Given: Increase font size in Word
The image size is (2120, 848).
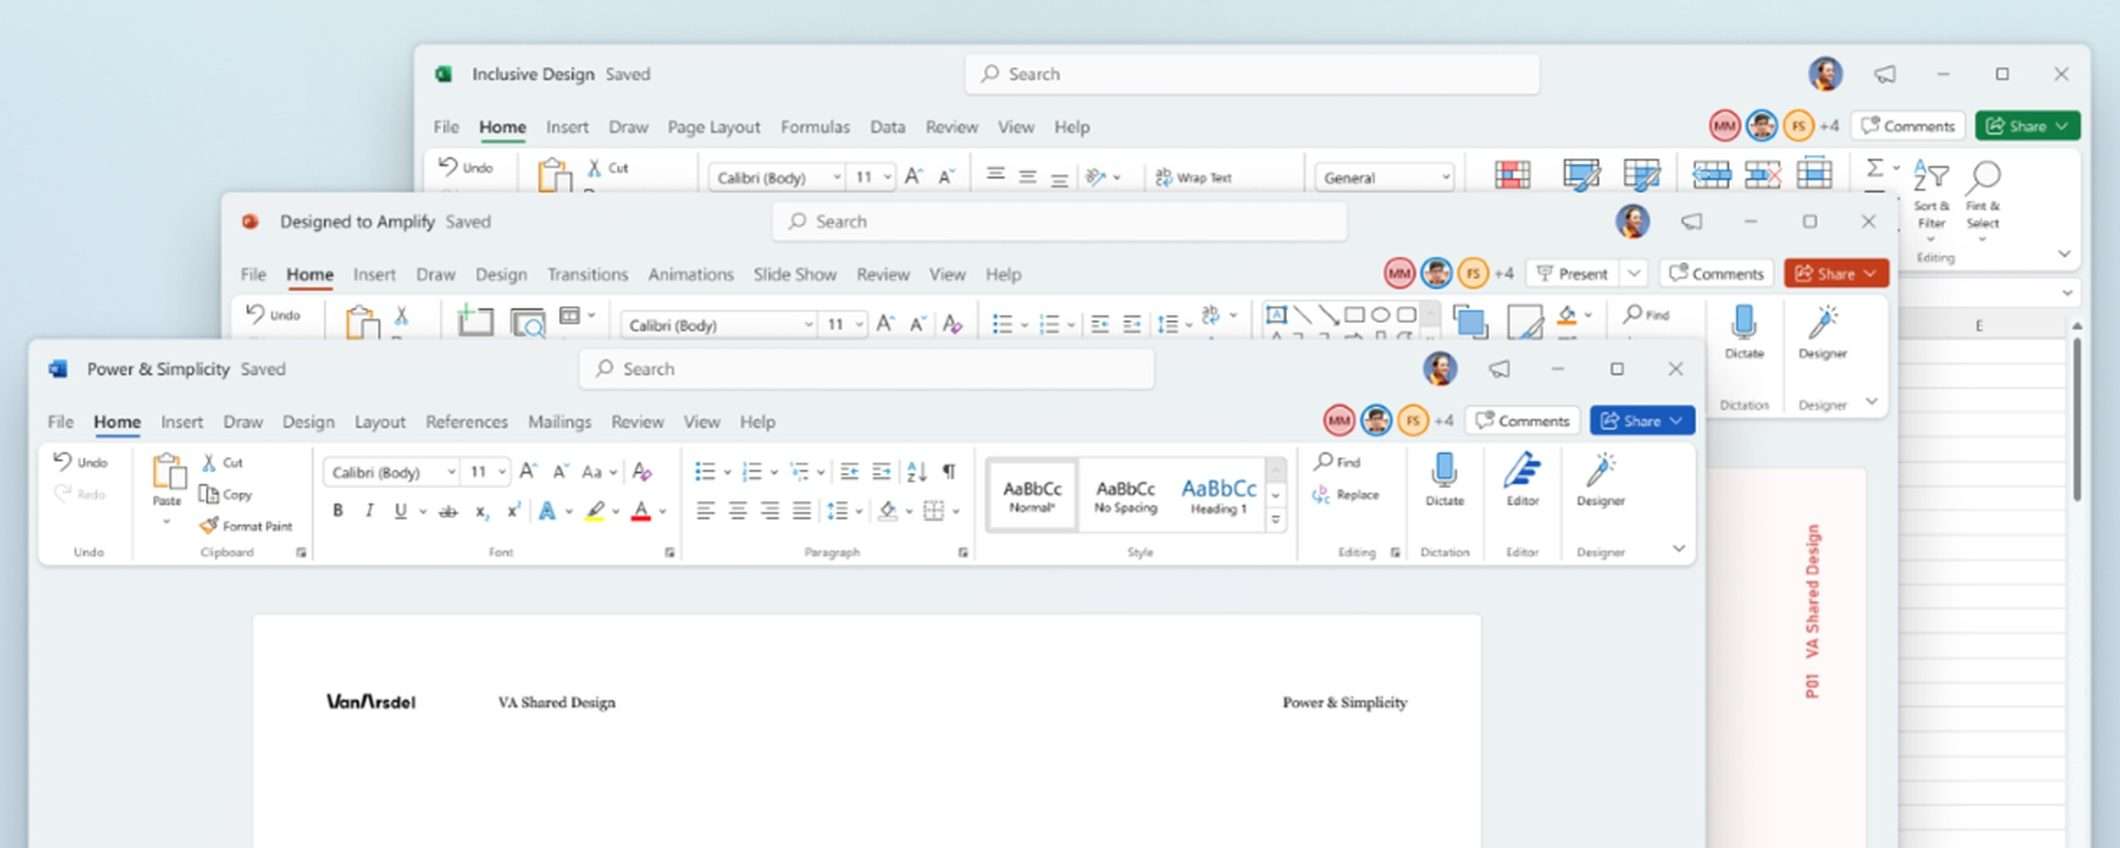Looking at the screenshot, I should click(529, 470).
